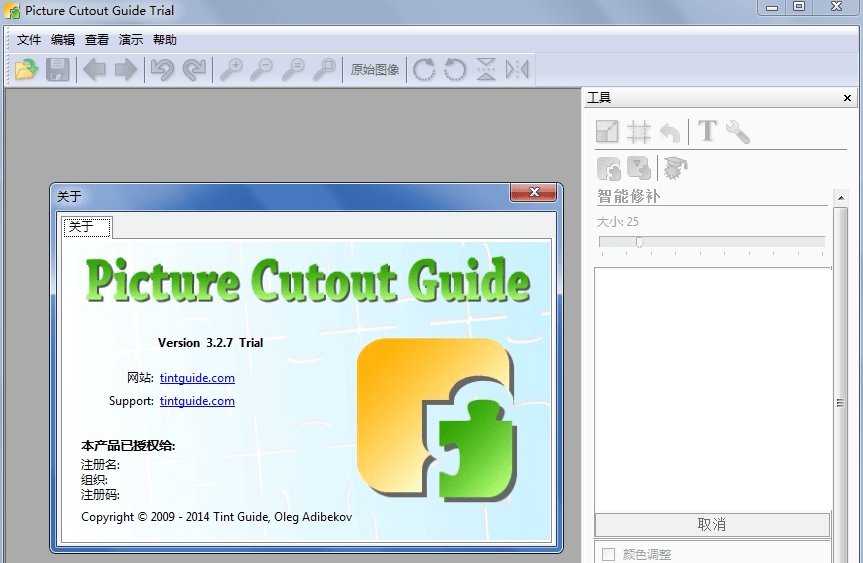Image resolution: width=863 pixels, height=563 pixels.
Task: Show the 原始图像 original image
Action: (x=375, y=69)
